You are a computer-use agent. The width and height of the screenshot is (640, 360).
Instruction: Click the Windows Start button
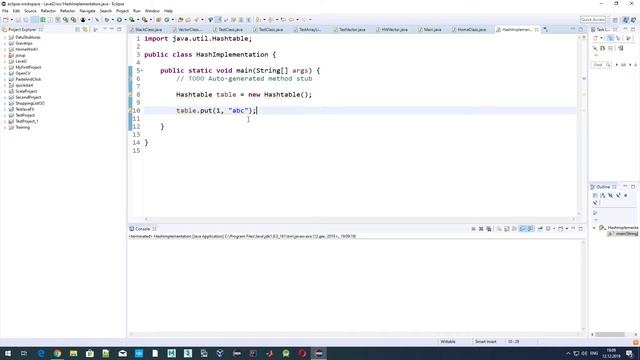[x=8, y=353]
